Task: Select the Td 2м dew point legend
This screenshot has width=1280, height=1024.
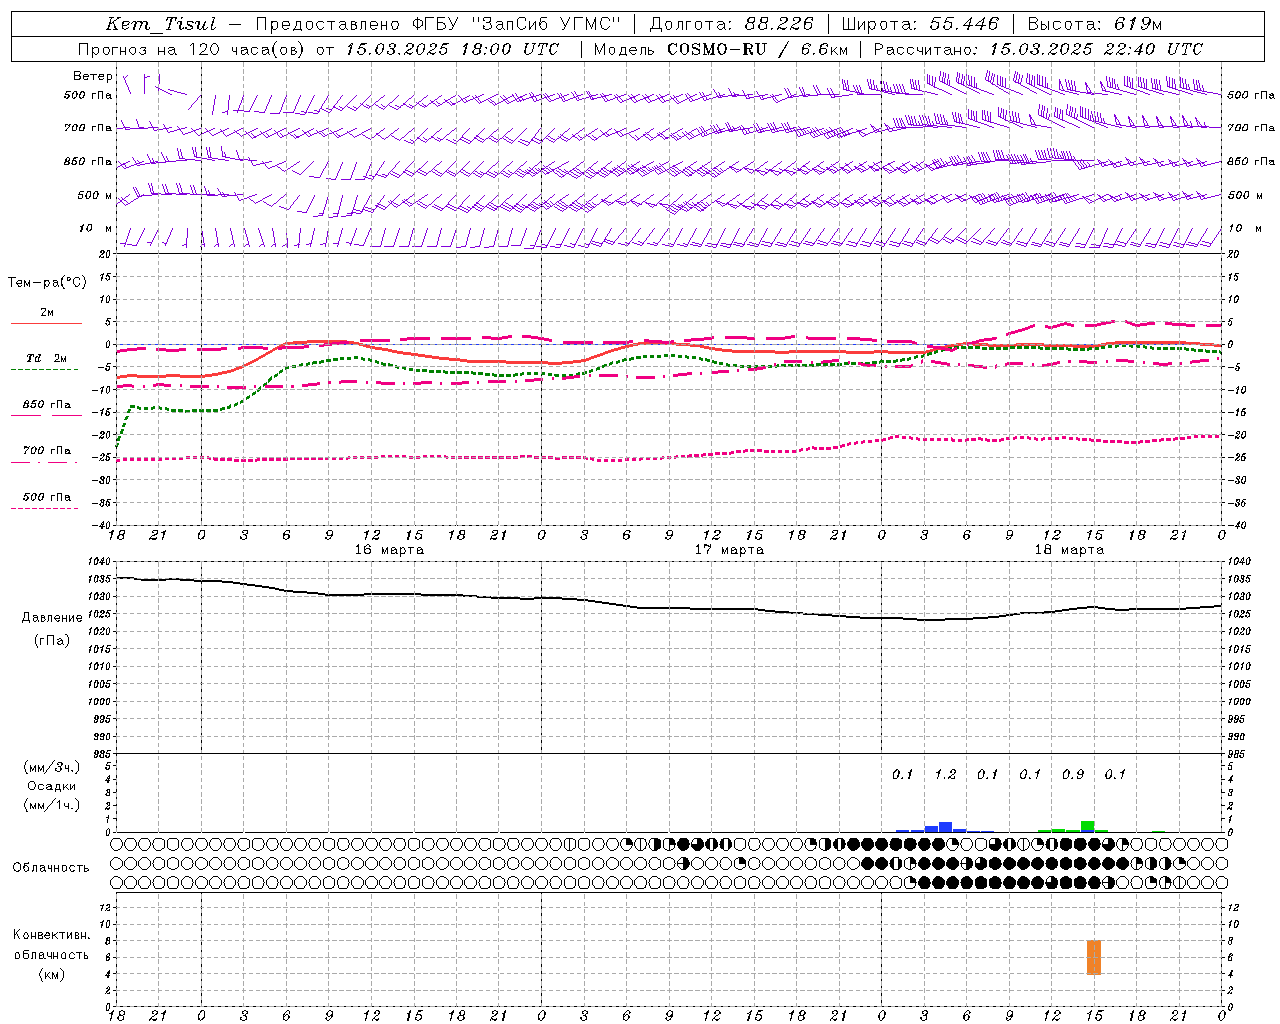Action: [46, 359]
